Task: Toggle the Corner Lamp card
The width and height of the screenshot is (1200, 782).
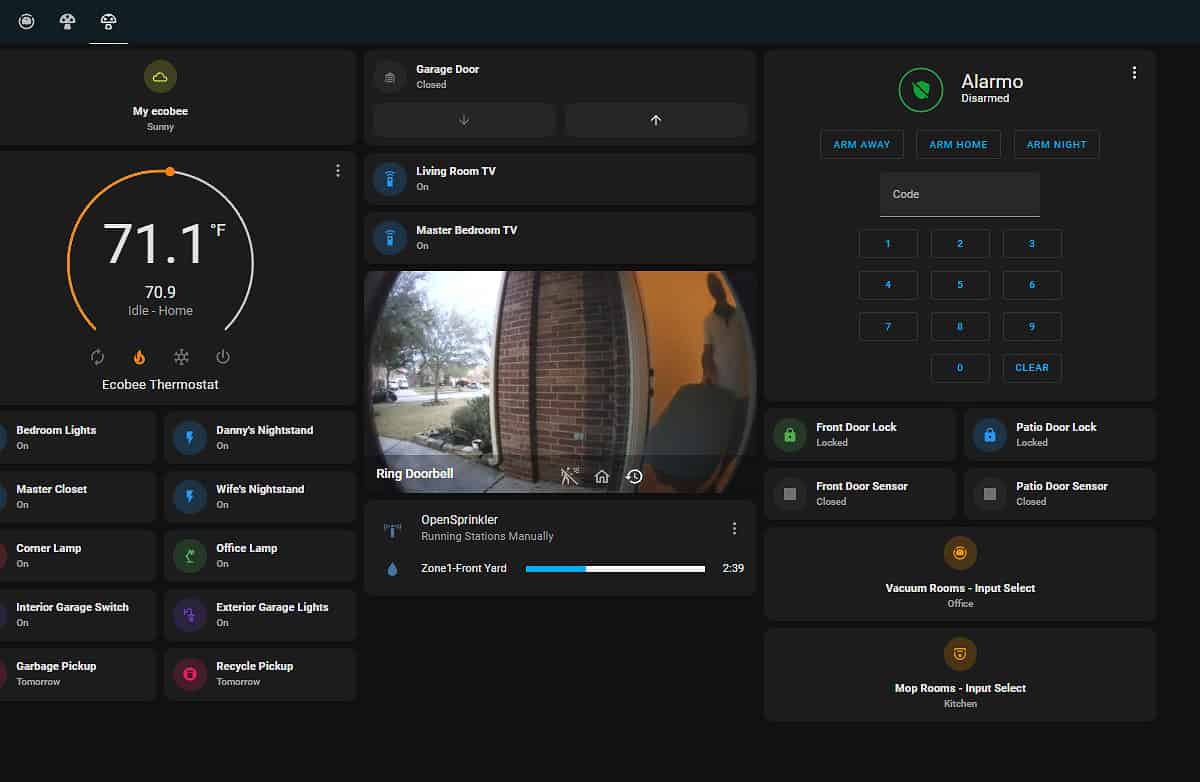Action: (x=77, y=555)
